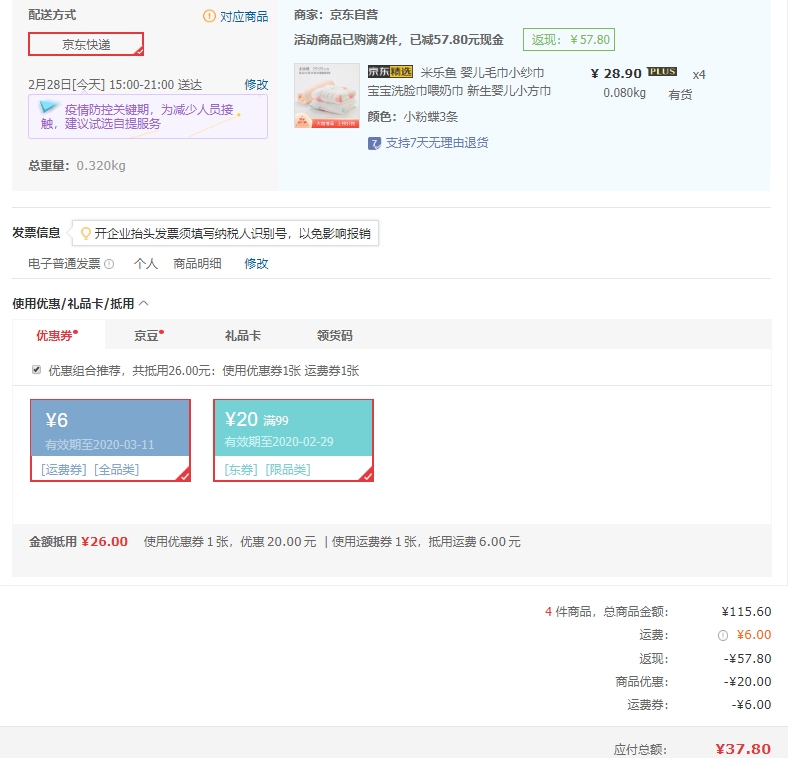Viewport: 796px width, 758px height.
Task: Open the 对应商品 link
Action: pos(244,17)
